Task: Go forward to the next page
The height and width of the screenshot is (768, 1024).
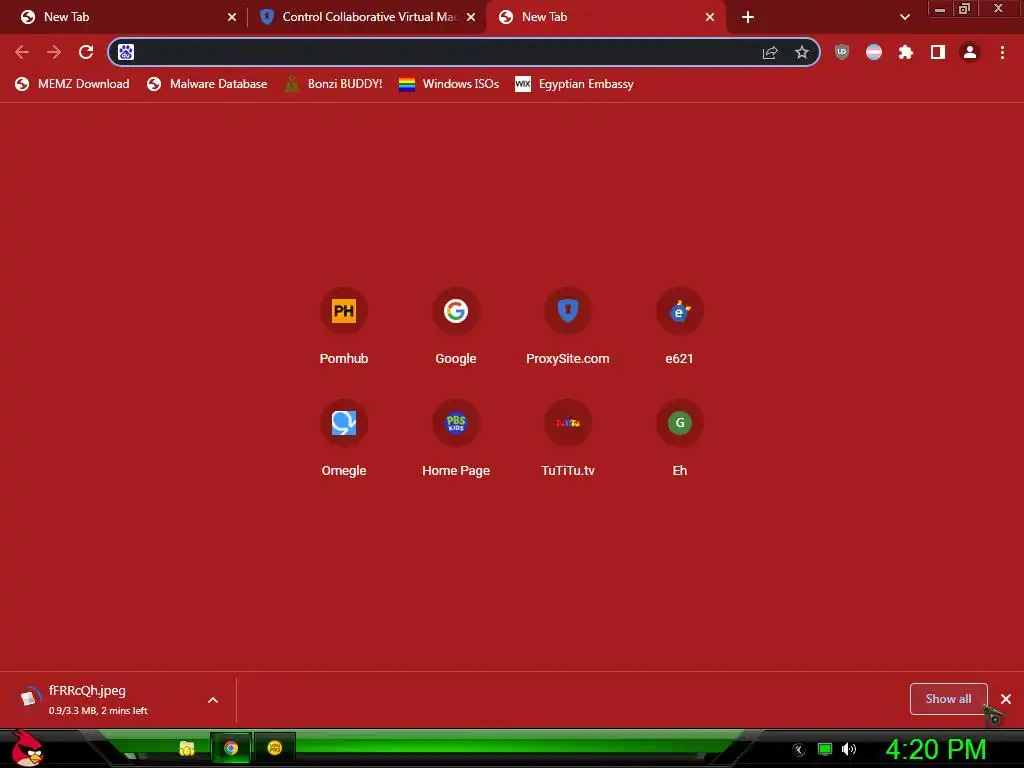Action: pyautogui.click(x=54, y=52)
